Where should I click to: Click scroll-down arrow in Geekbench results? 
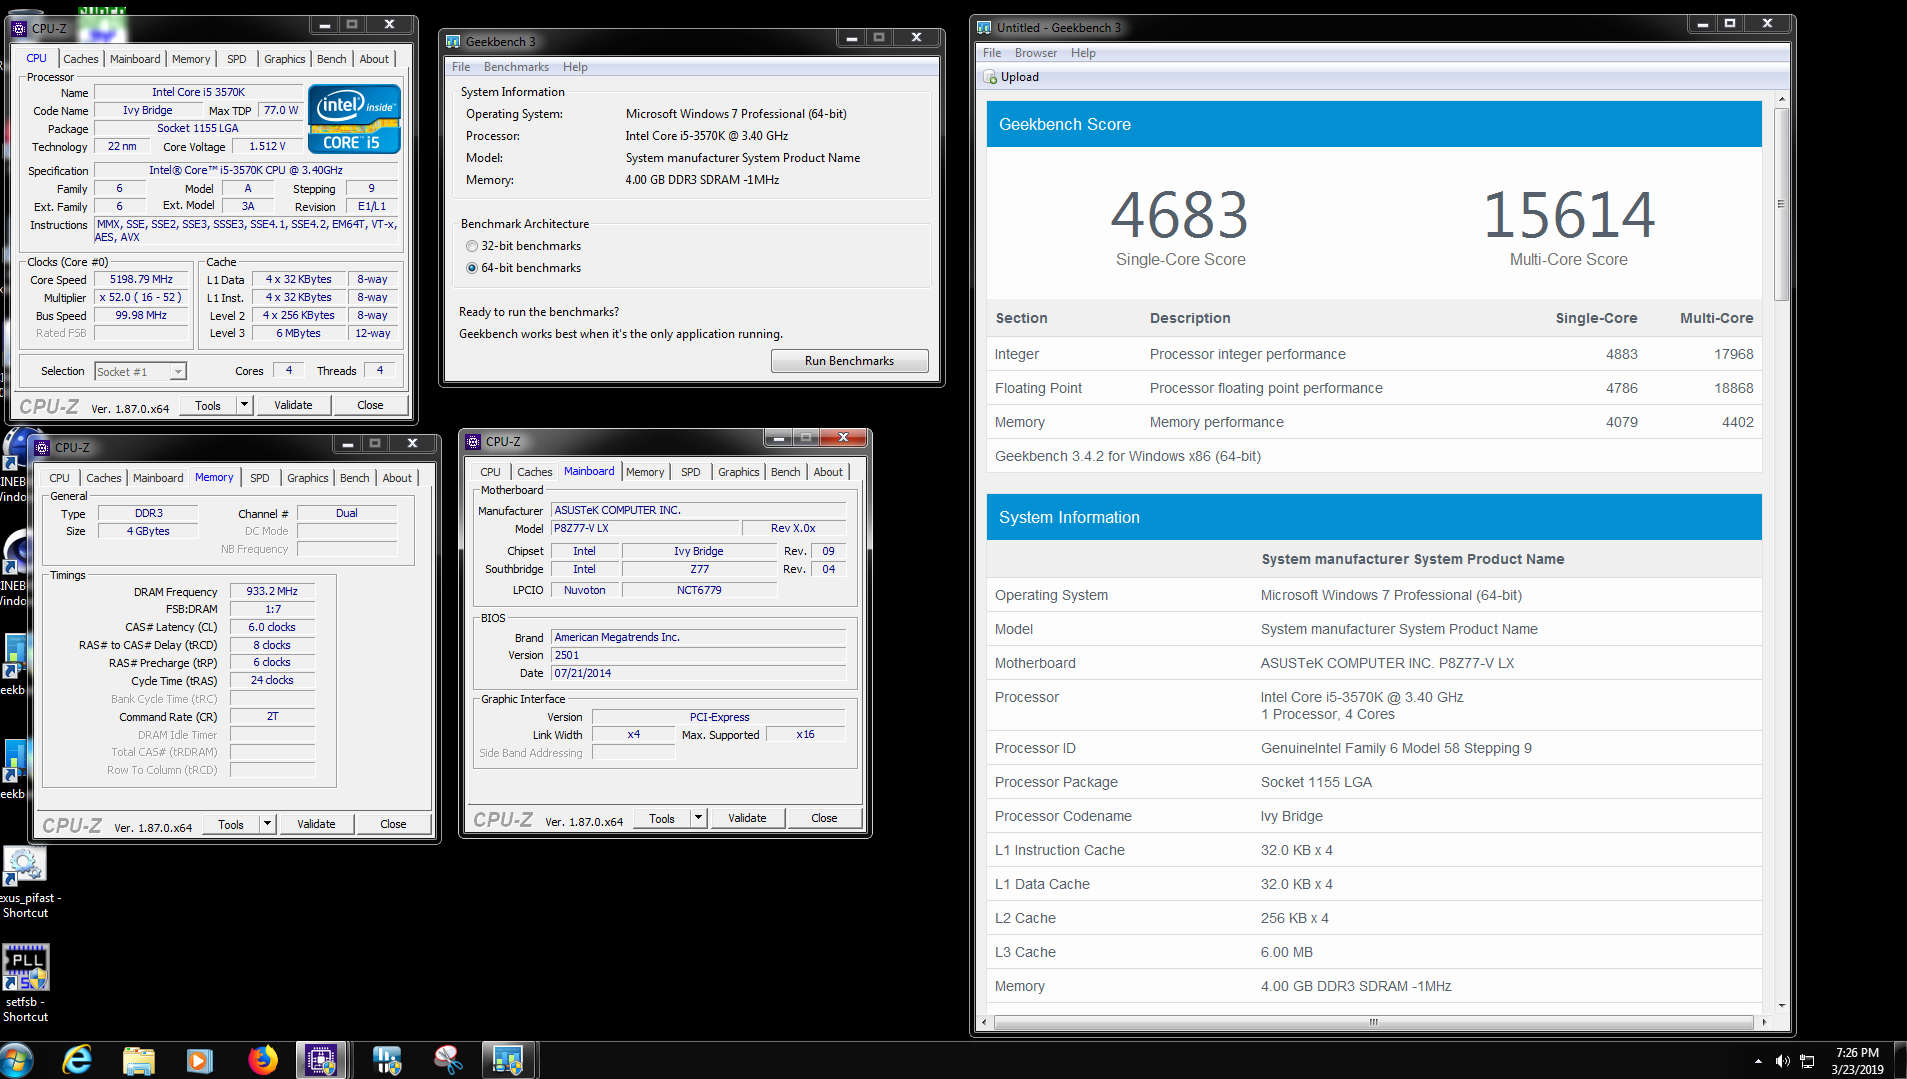pos(1782,1006)
